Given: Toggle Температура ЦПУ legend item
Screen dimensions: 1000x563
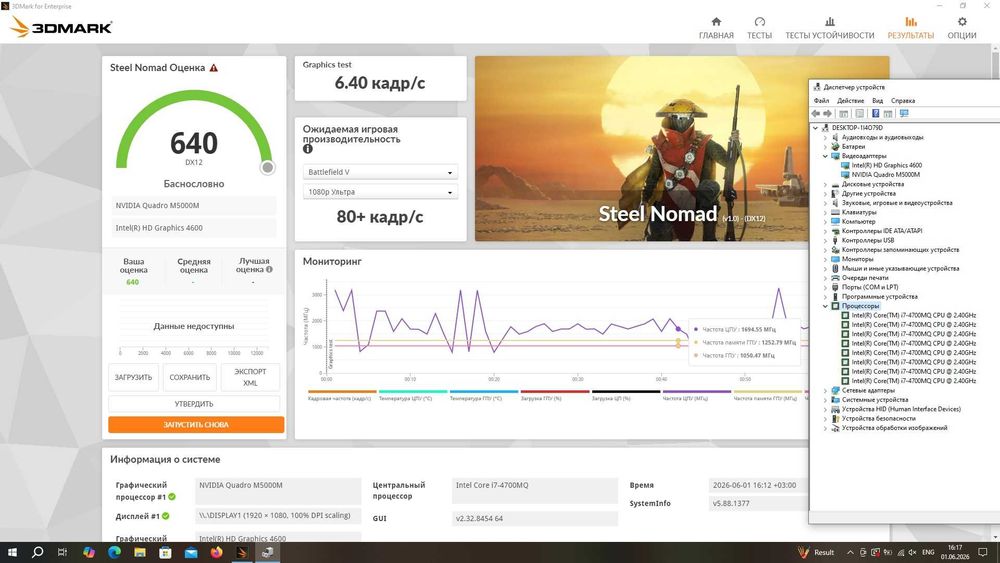Looking at the screenshot, I should click(x=412, y=395).
